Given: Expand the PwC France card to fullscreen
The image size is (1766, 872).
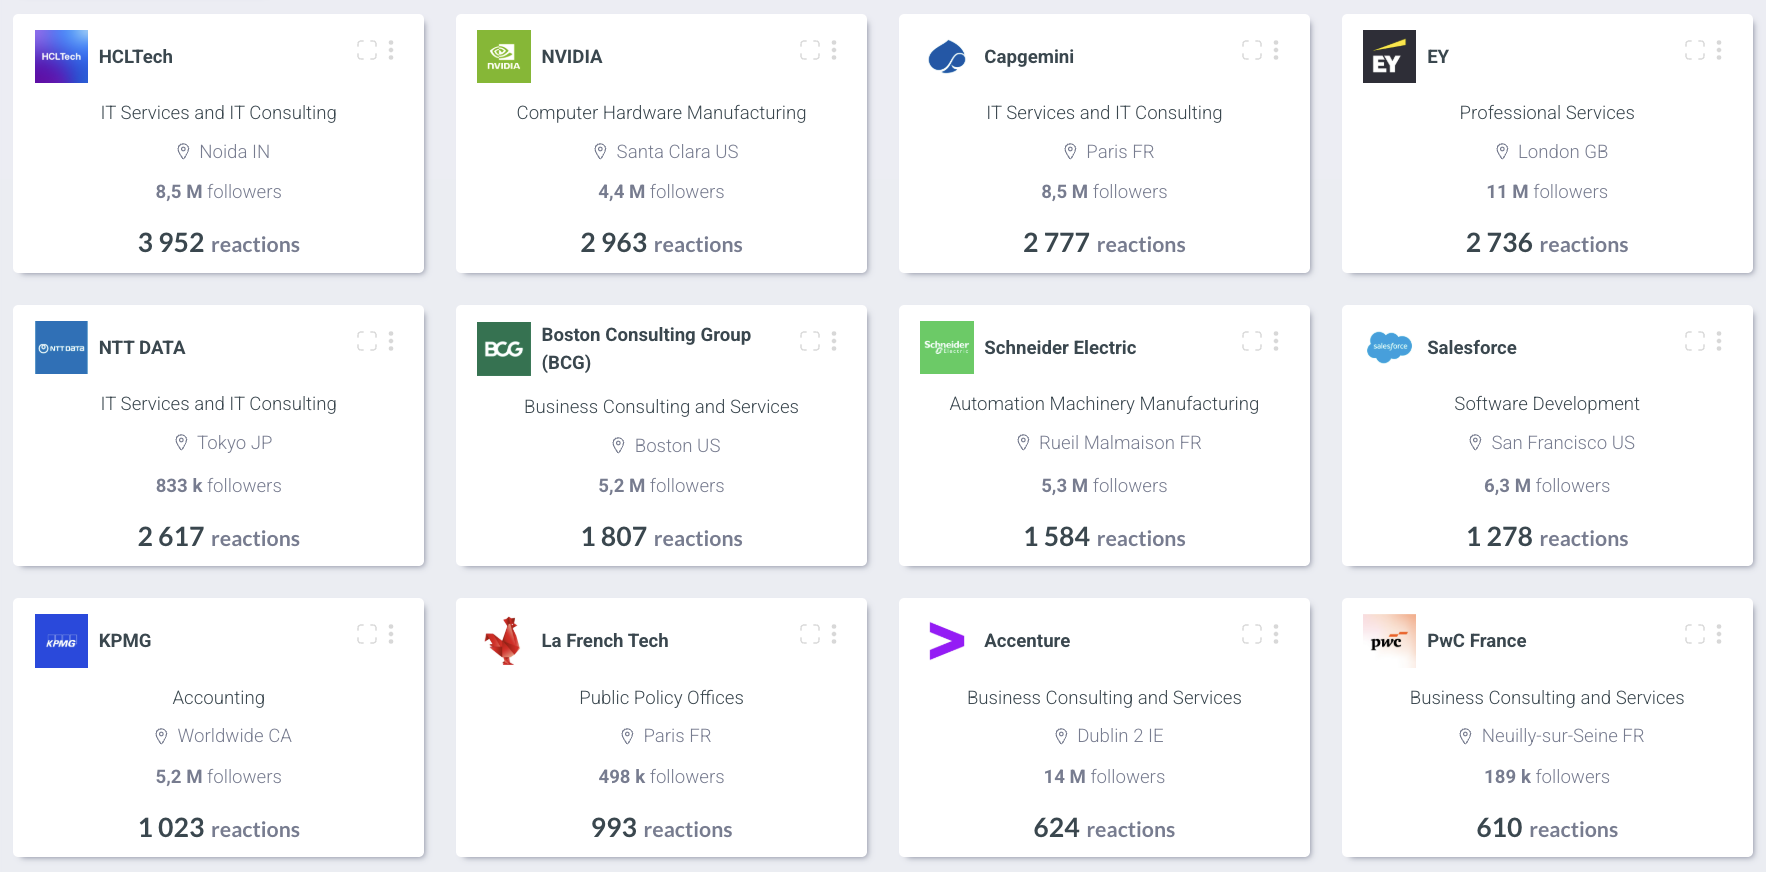Looking at the screenshot, I should (1695, 634).
